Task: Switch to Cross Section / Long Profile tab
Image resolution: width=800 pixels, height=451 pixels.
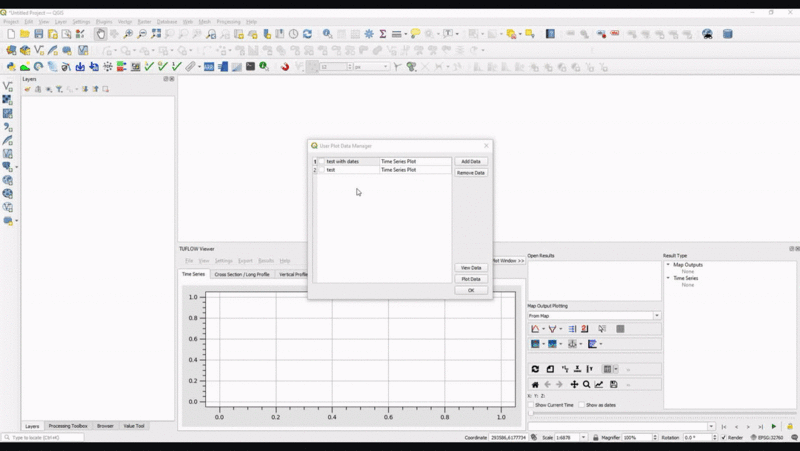Action: point(242,274)
